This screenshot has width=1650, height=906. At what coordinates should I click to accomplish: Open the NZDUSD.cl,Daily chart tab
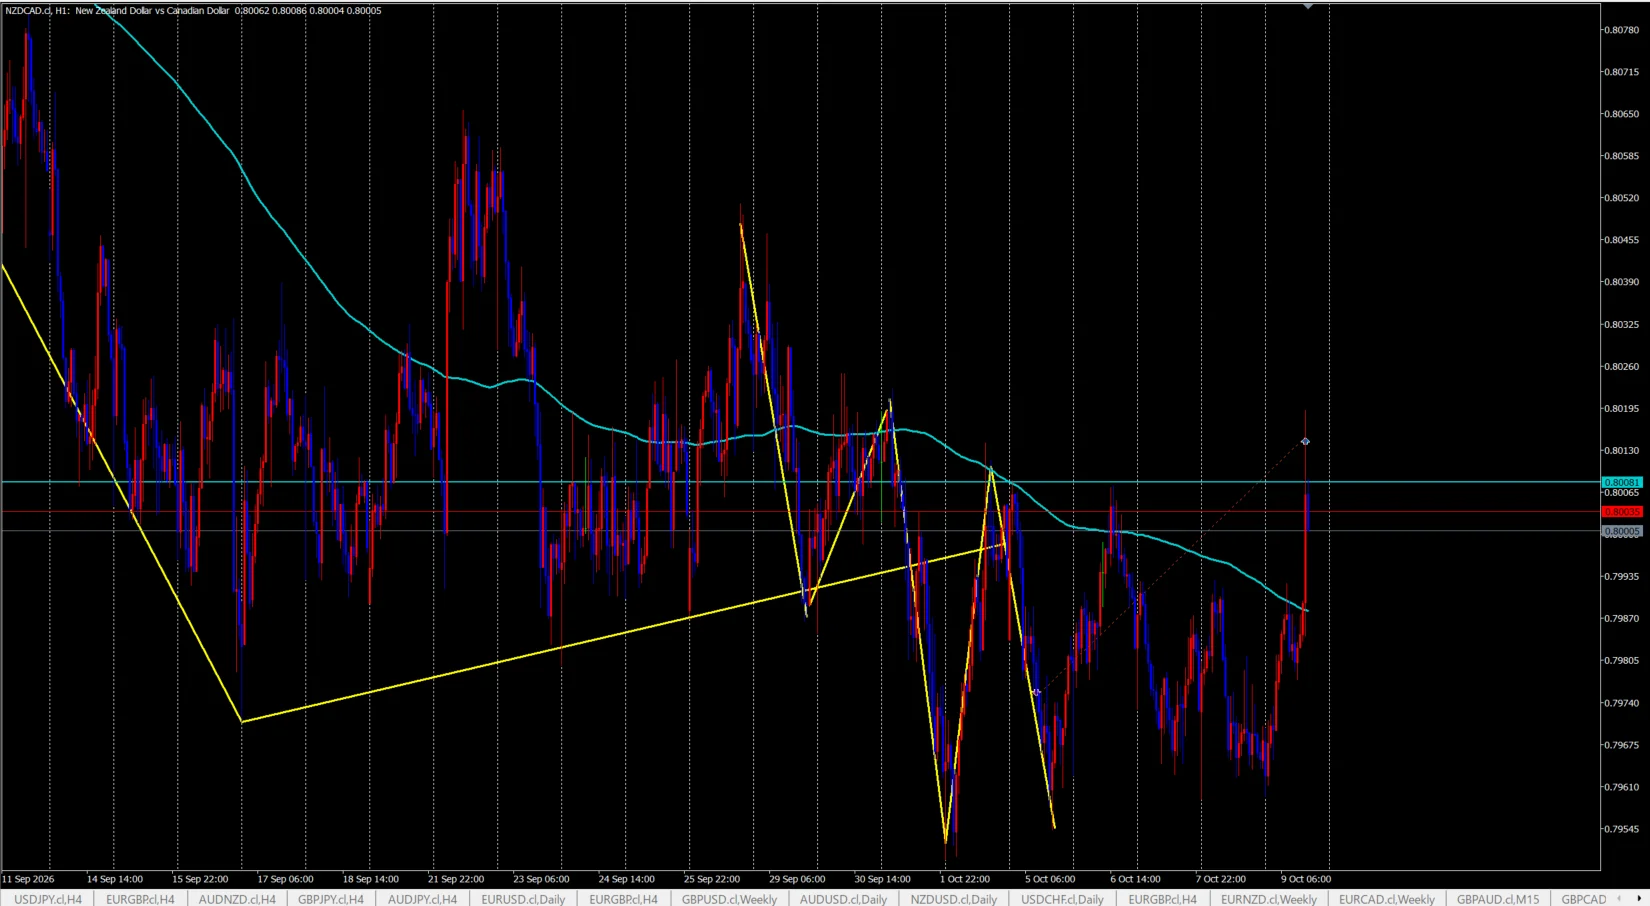click(954, 899)
